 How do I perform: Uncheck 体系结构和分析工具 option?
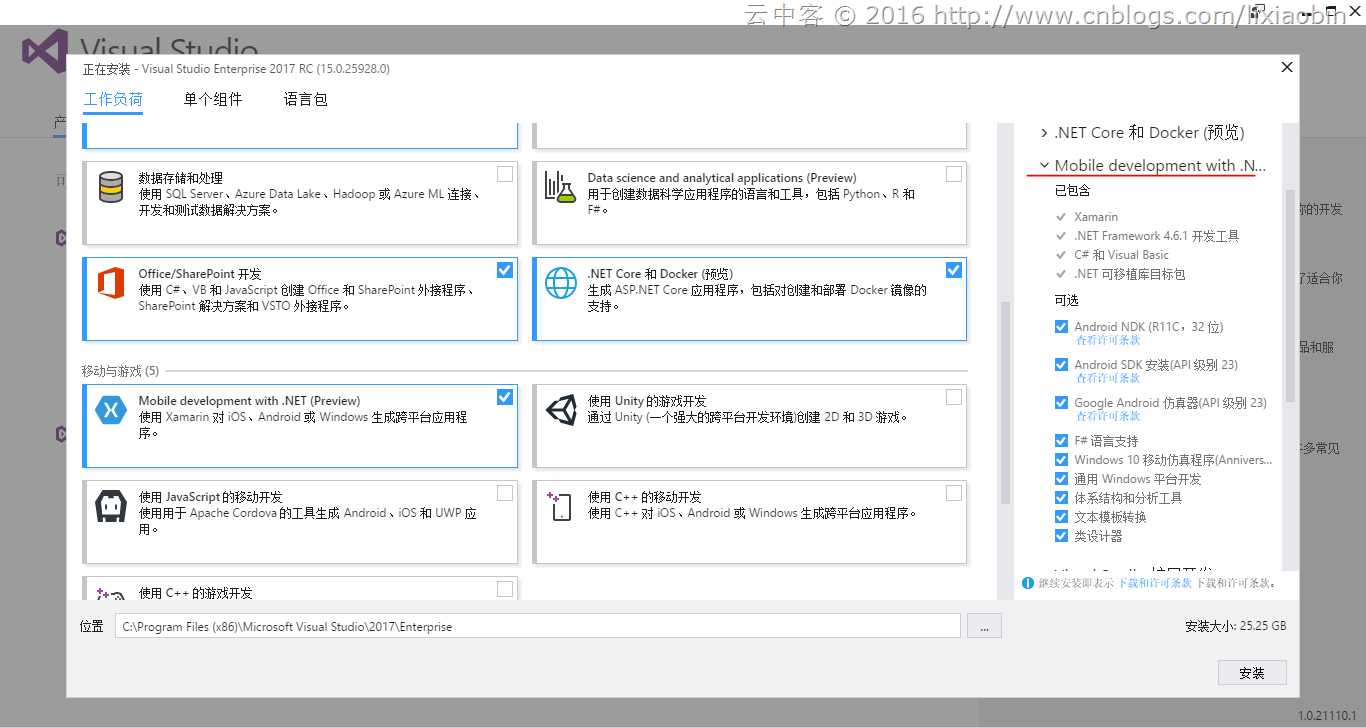pos(1061,498)
